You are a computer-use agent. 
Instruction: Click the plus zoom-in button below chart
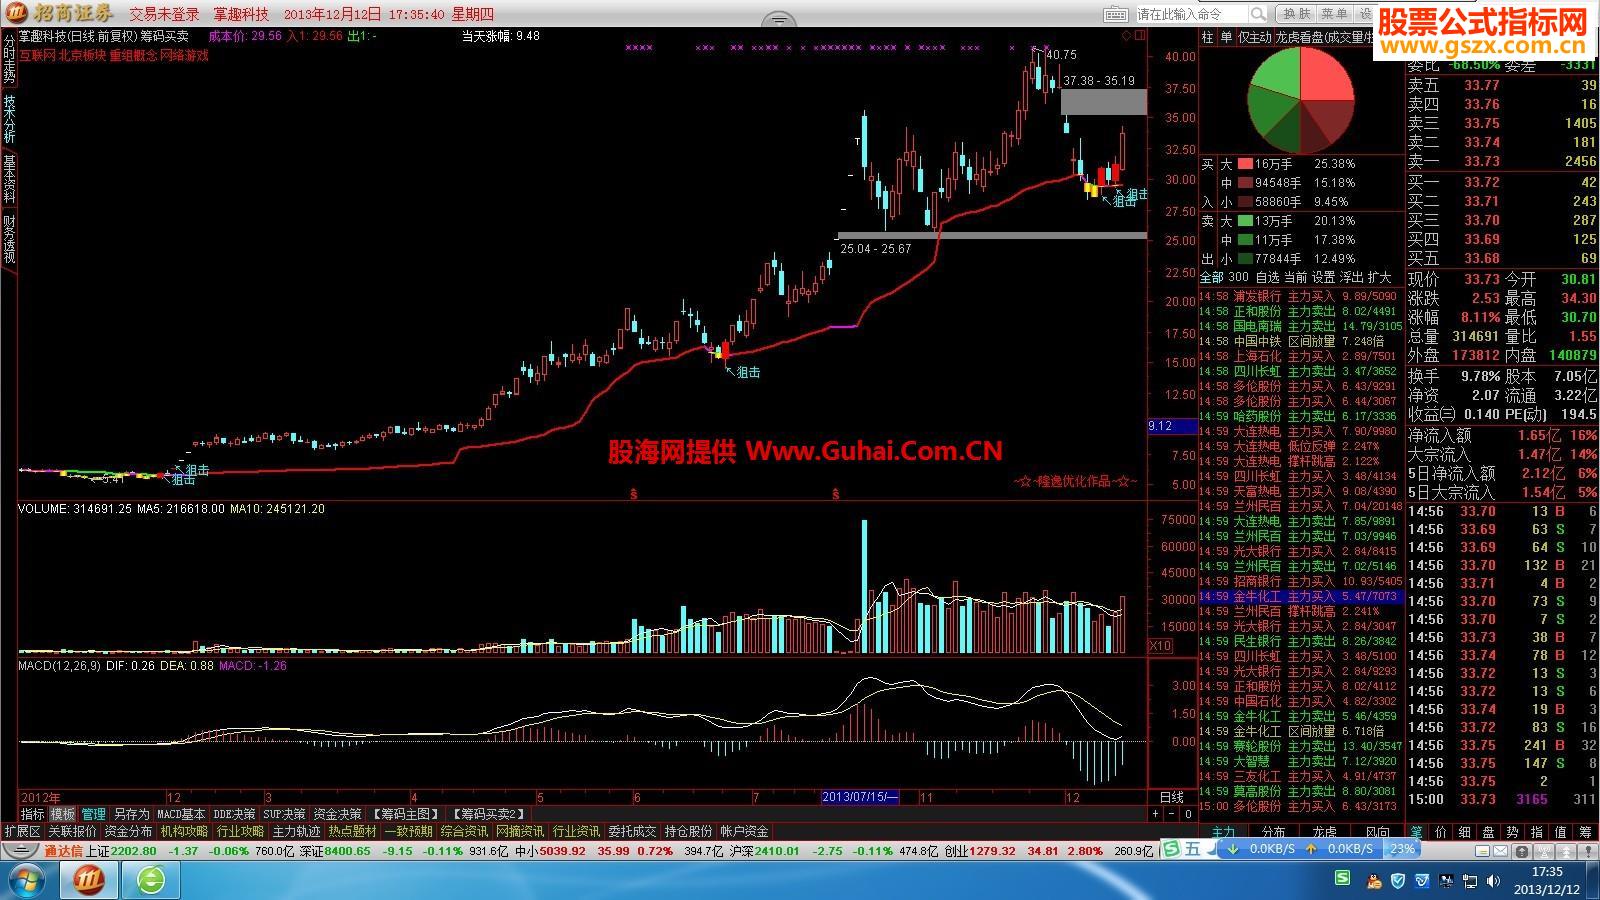pyautogui.click(x=1156, y=814)
